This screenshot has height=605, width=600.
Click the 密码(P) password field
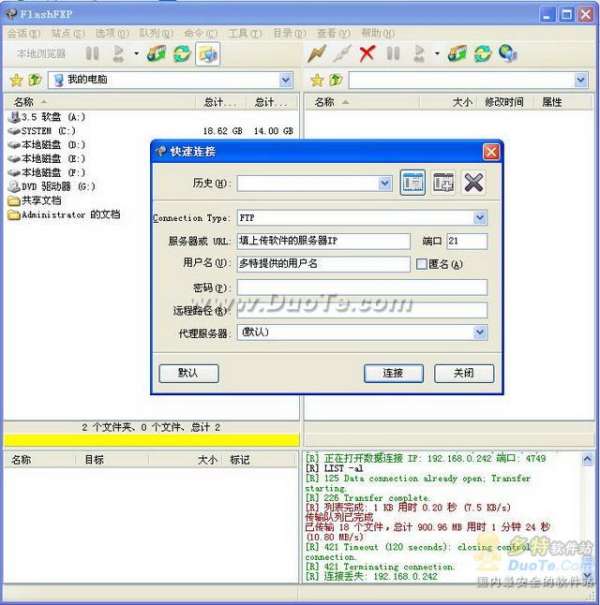(x=362, y=287)
